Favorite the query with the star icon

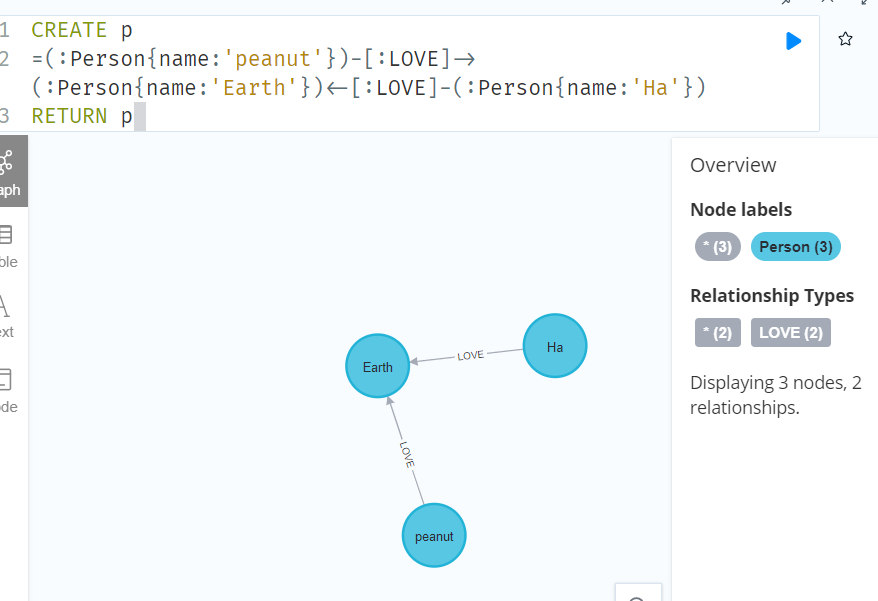(x=846, y=39)
